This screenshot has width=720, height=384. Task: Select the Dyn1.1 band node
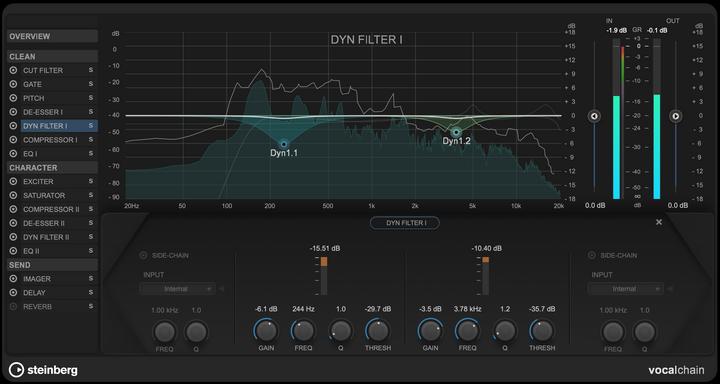[284, 144]
